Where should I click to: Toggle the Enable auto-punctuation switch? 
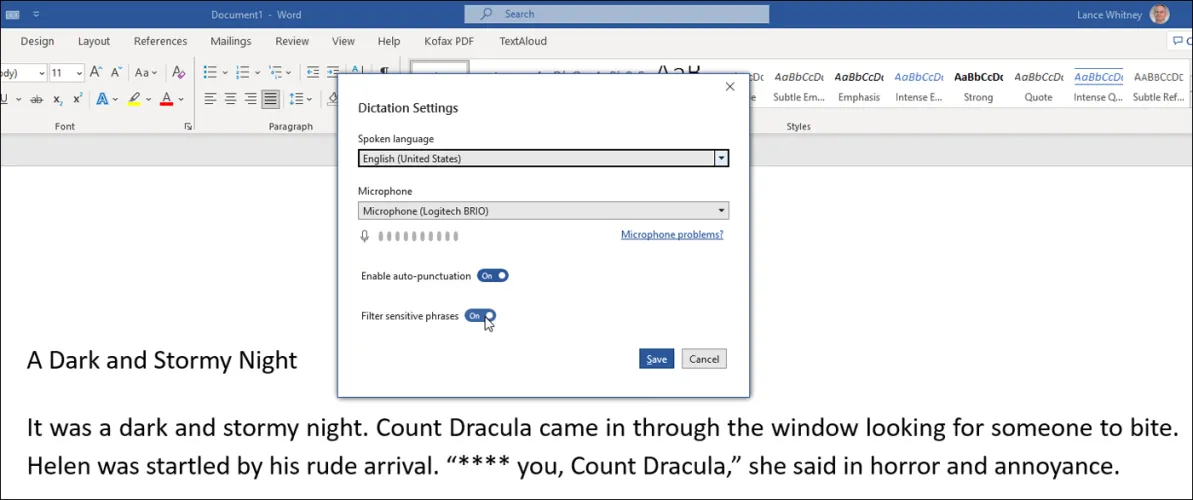[x=492, y=275]
